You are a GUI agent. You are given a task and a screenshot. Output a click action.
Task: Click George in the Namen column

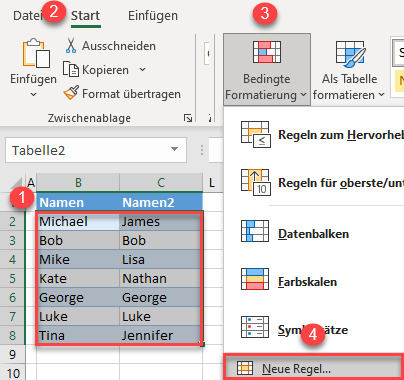click(x=78, y=297)
